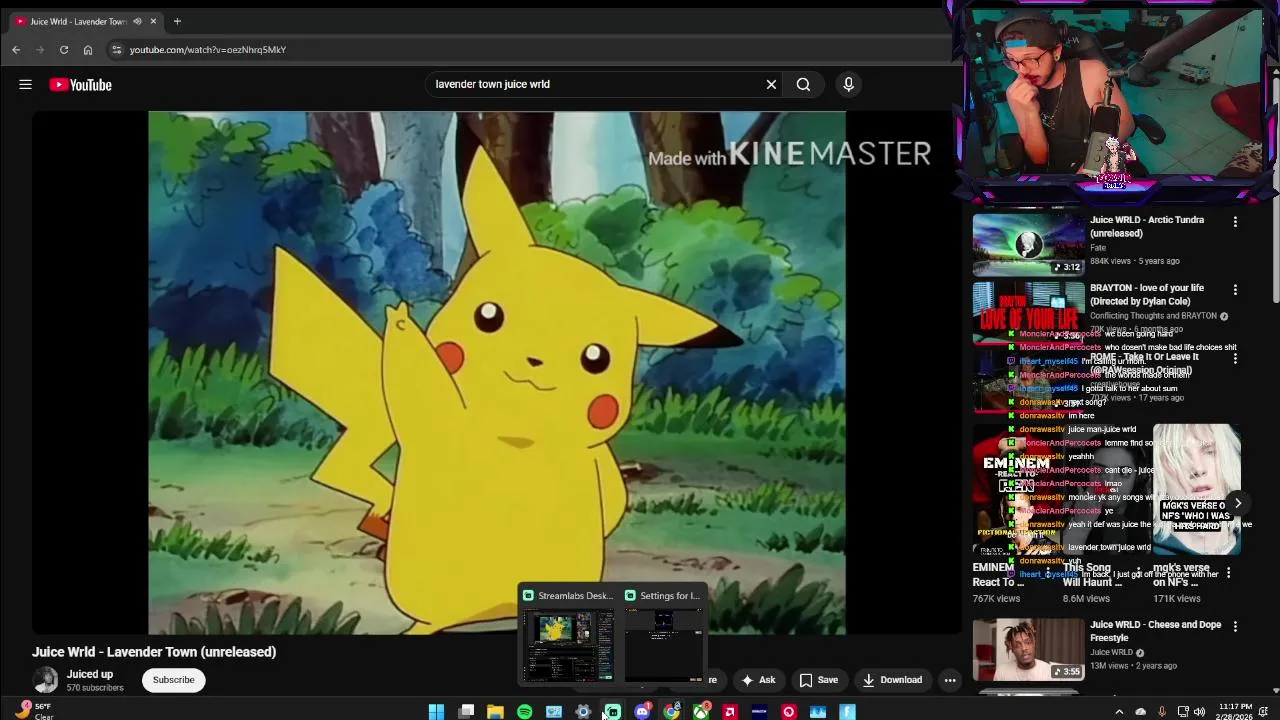Subscribe to Juiced up
The height and width of the screenshot is (720, 1280).
(173, 680)
